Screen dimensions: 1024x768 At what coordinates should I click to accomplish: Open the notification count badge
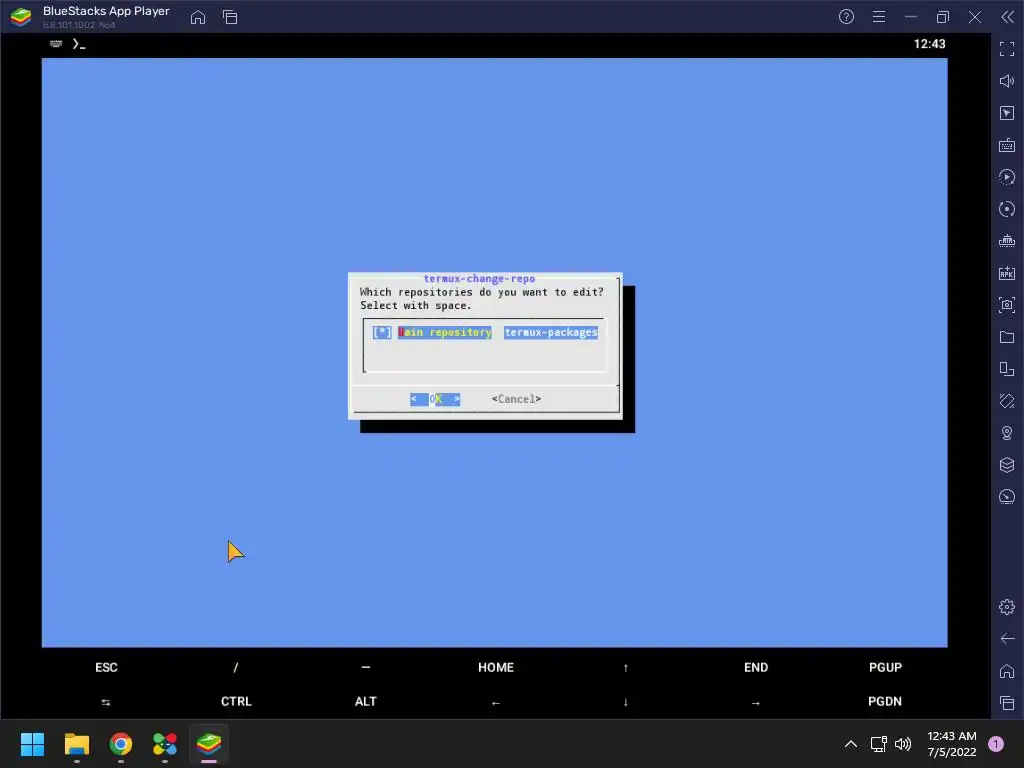(x=996, y=744)
